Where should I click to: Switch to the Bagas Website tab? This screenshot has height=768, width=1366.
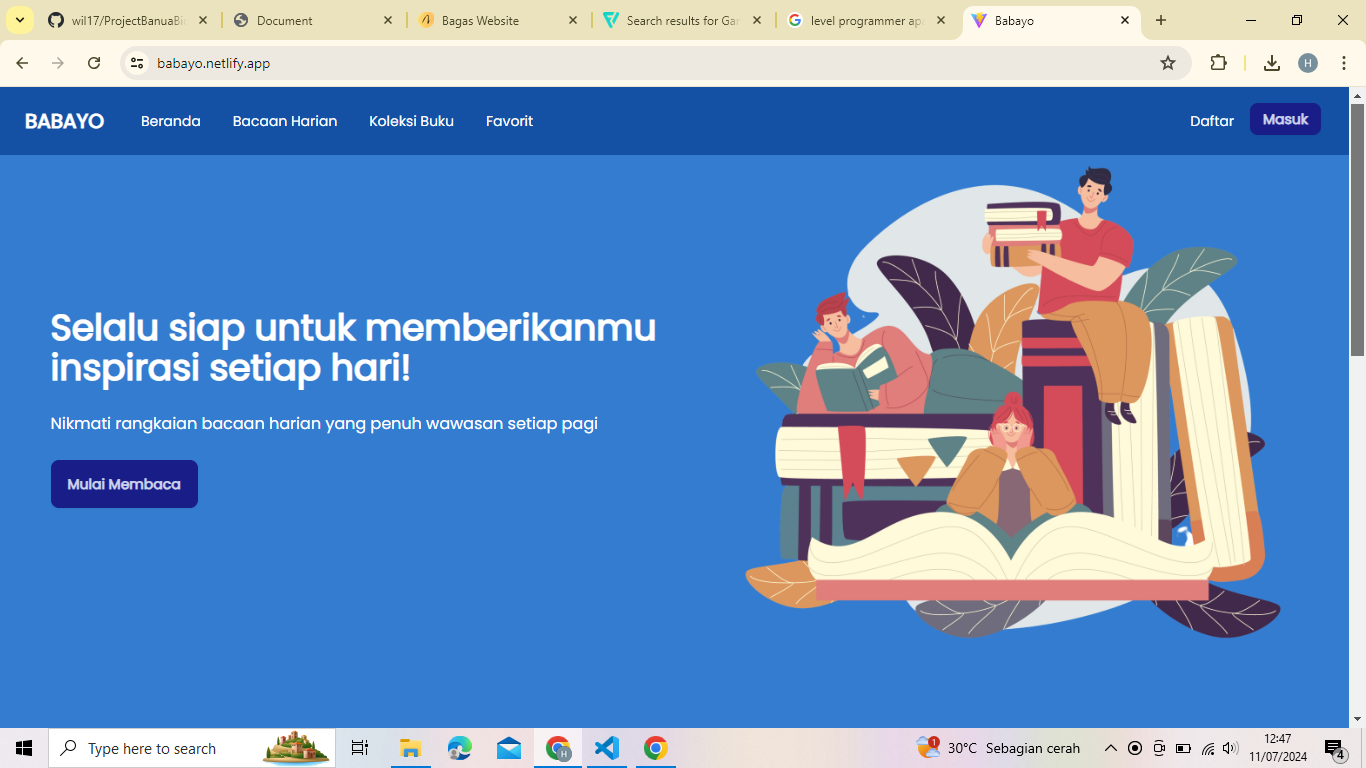pyautogui.click(x=478, y=20)
